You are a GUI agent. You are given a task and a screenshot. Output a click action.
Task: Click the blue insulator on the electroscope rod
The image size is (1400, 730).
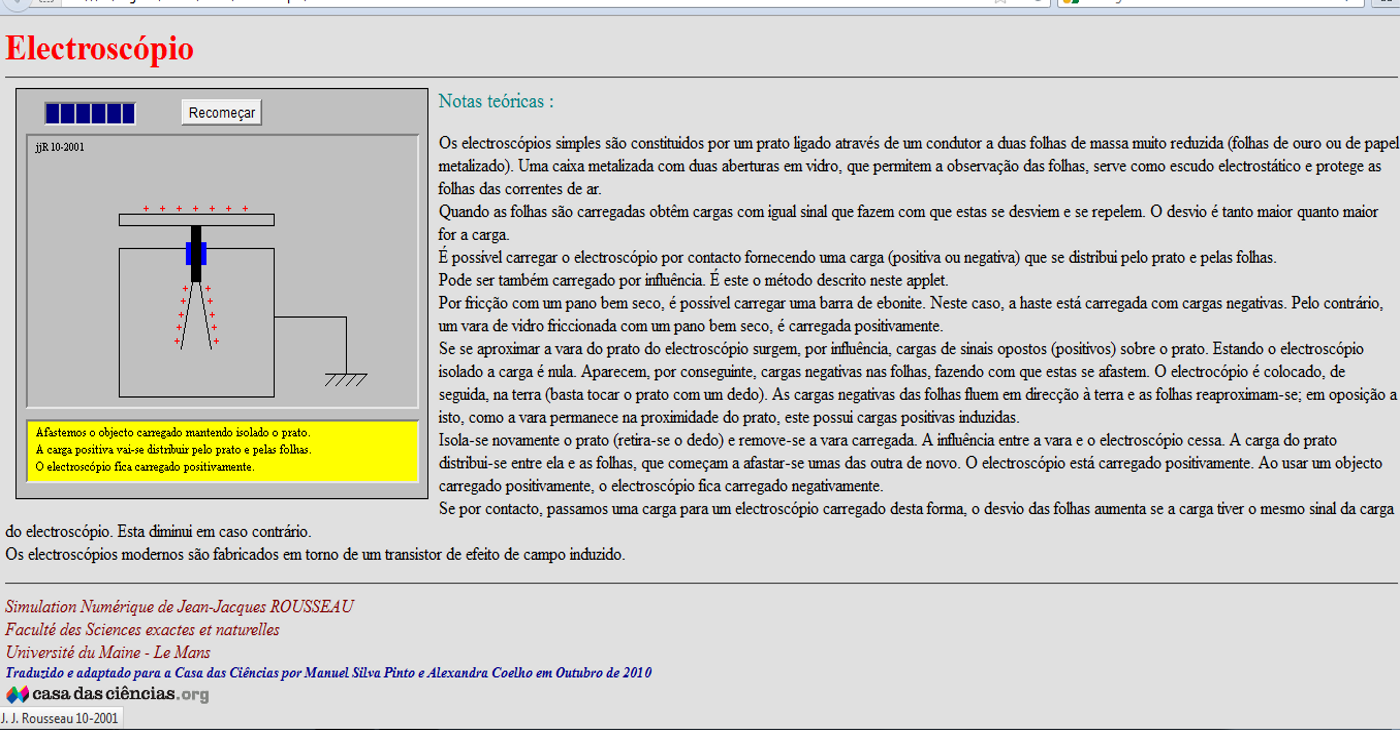pos(196,254)
